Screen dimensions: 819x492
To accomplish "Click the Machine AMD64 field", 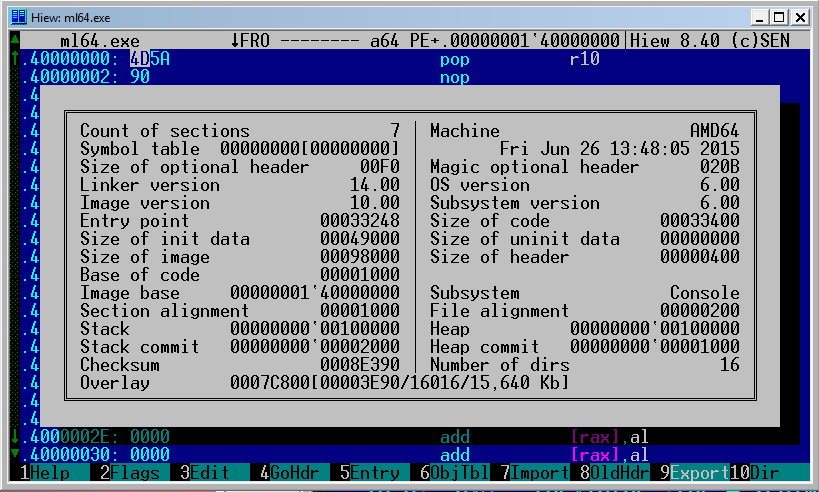I will tap(714, 131).
